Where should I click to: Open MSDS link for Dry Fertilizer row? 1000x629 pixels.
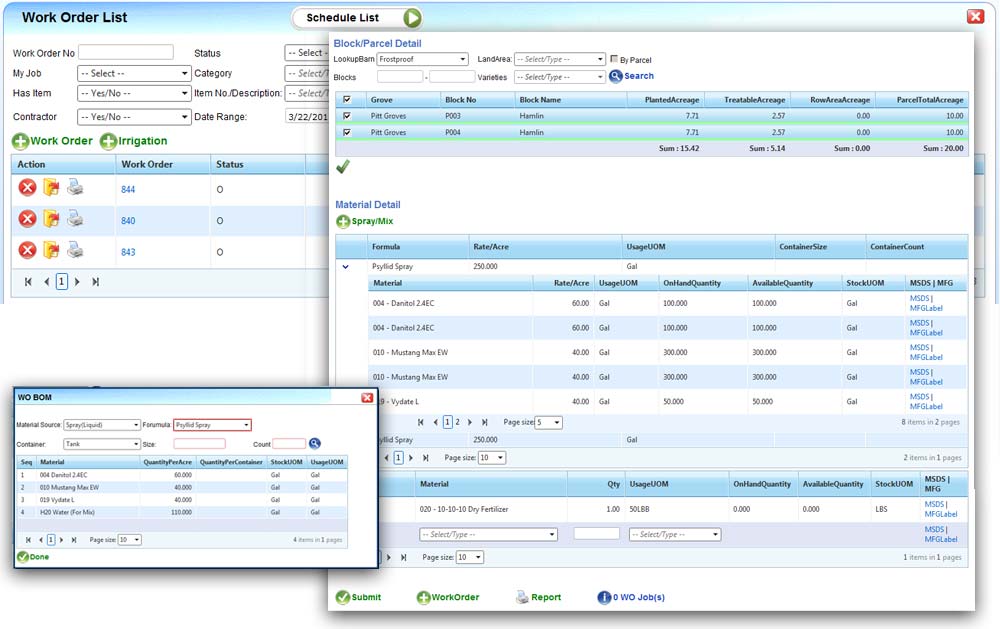coord(934,505)
